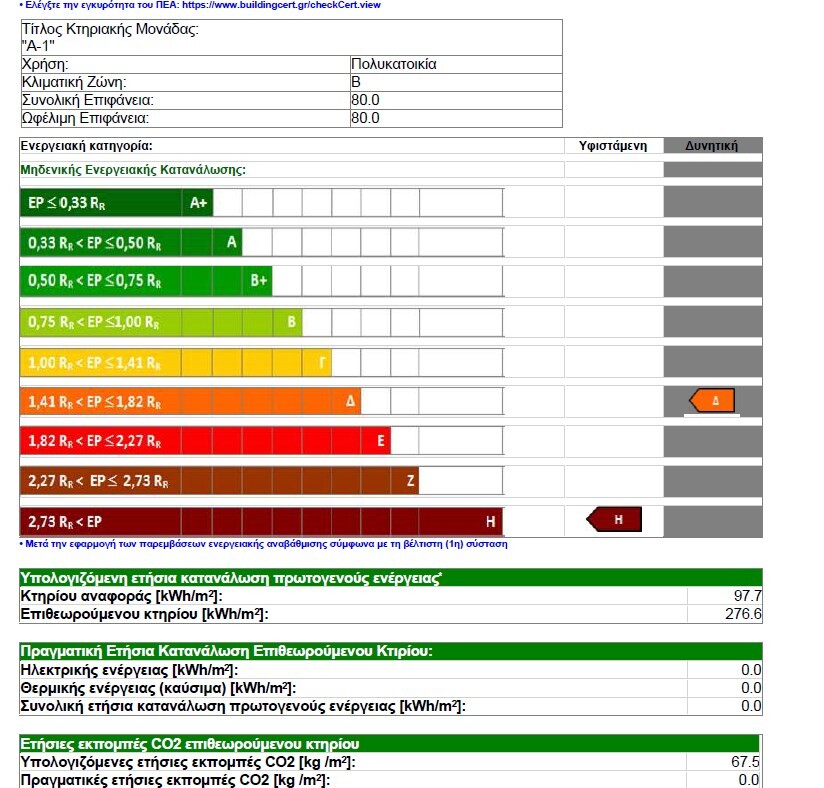This screenshot has height=788, width=824.
Task: Click the Μηδενικής Ενεργειακής Κατανάλωσης label
Action: tap(133, 170)
